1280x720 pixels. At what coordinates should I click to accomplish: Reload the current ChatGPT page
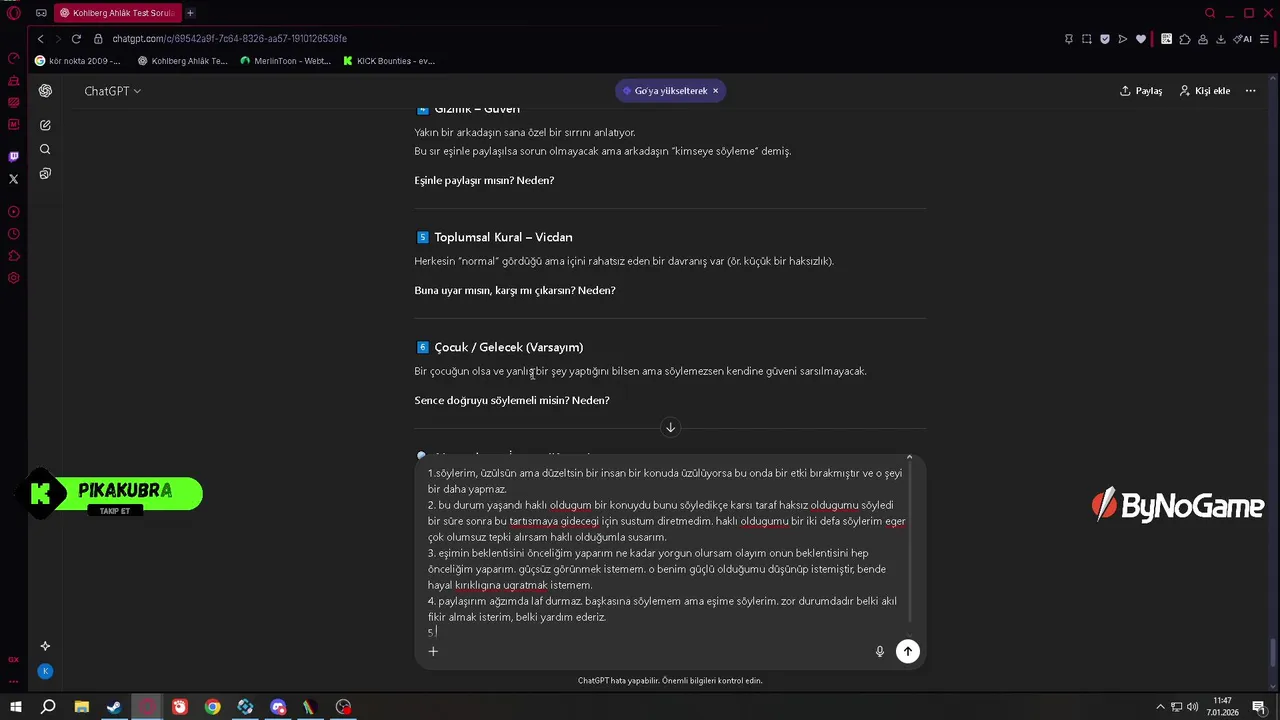coord(76,39)
